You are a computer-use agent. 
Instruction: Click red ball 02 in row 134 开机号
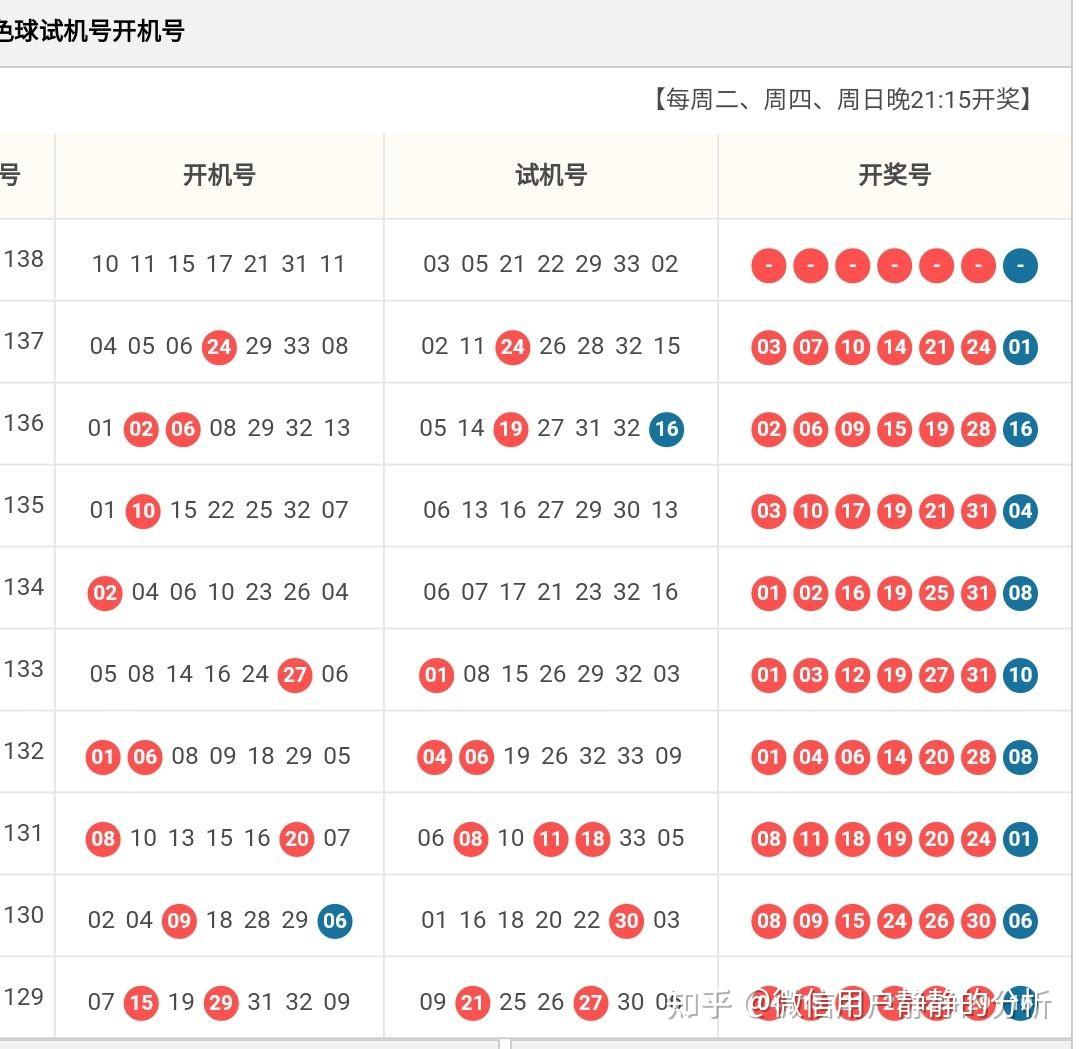click(x=105, y=592)
